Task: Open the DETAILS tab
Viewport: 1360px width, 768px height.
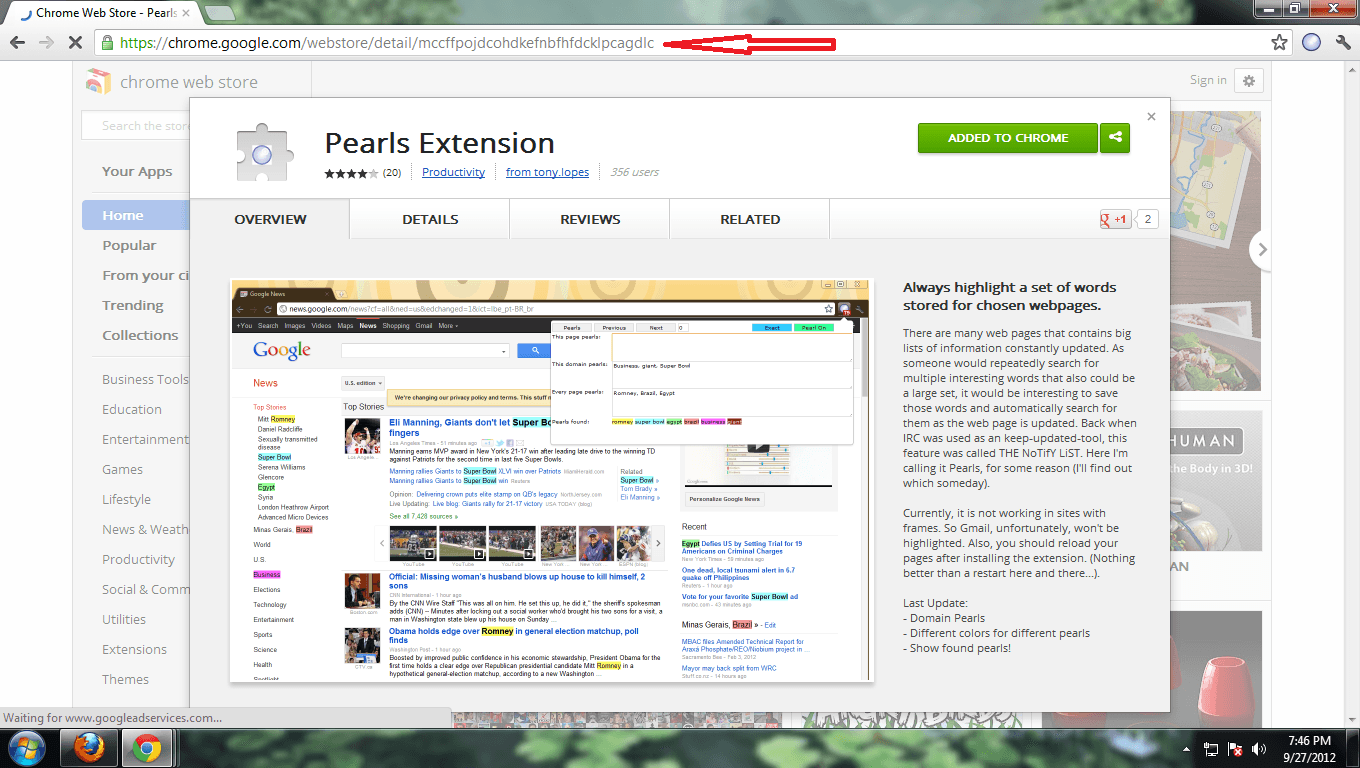Action: pyautogui.click(x=429, y=218)
